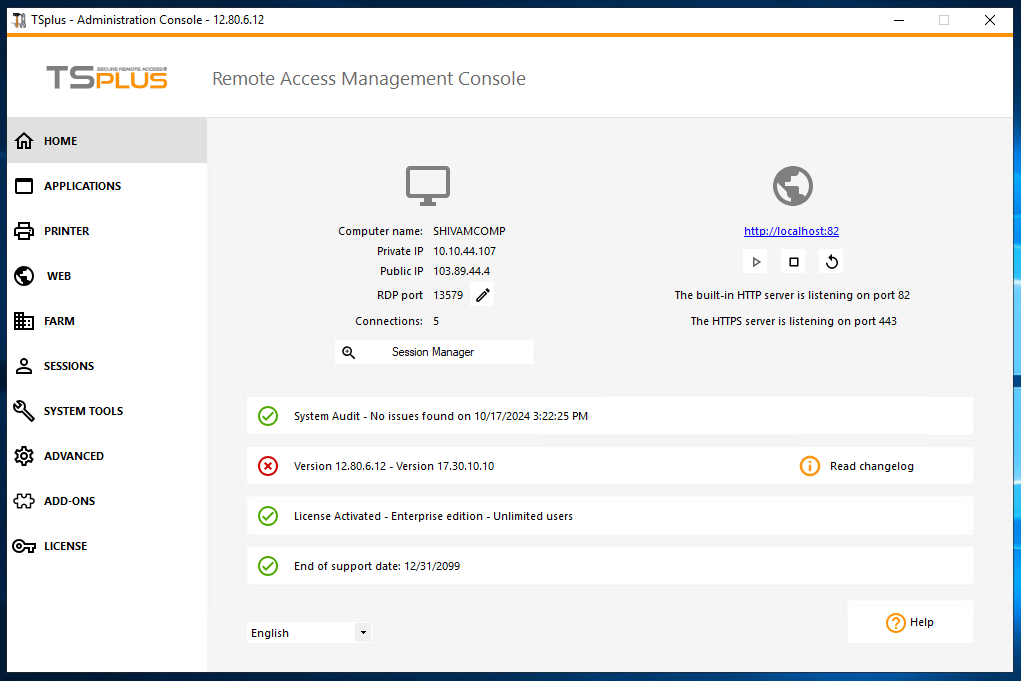Open the Add-Ons section

[x=107, y=501]
